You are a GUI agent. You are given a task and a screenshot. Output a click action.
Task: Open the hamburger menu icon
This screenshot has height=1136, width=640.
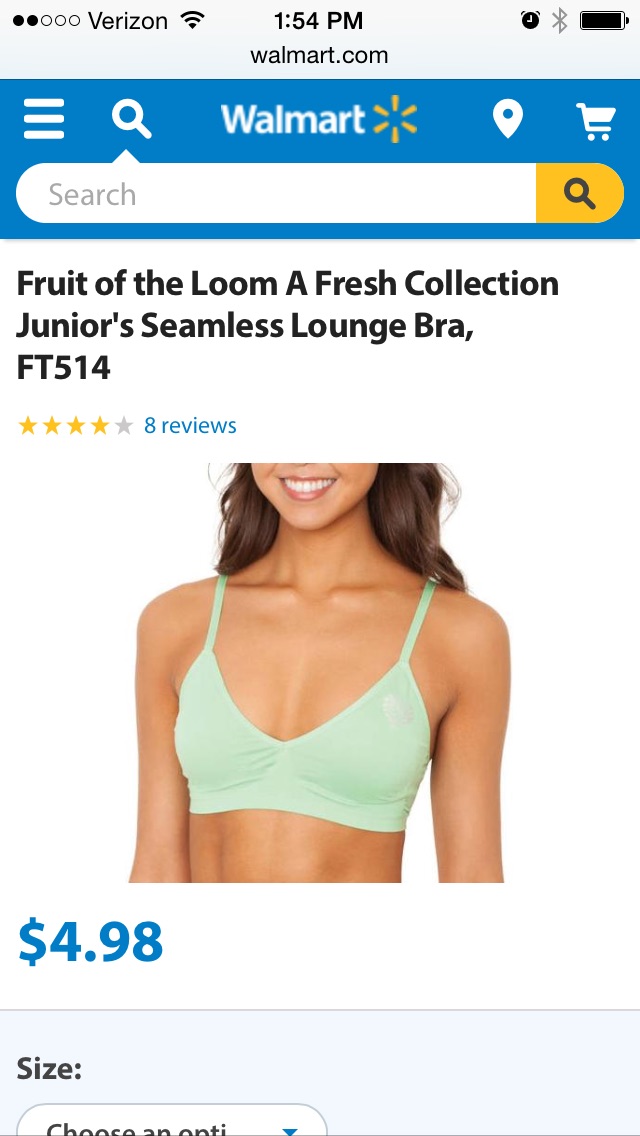[x=43, y=119]
